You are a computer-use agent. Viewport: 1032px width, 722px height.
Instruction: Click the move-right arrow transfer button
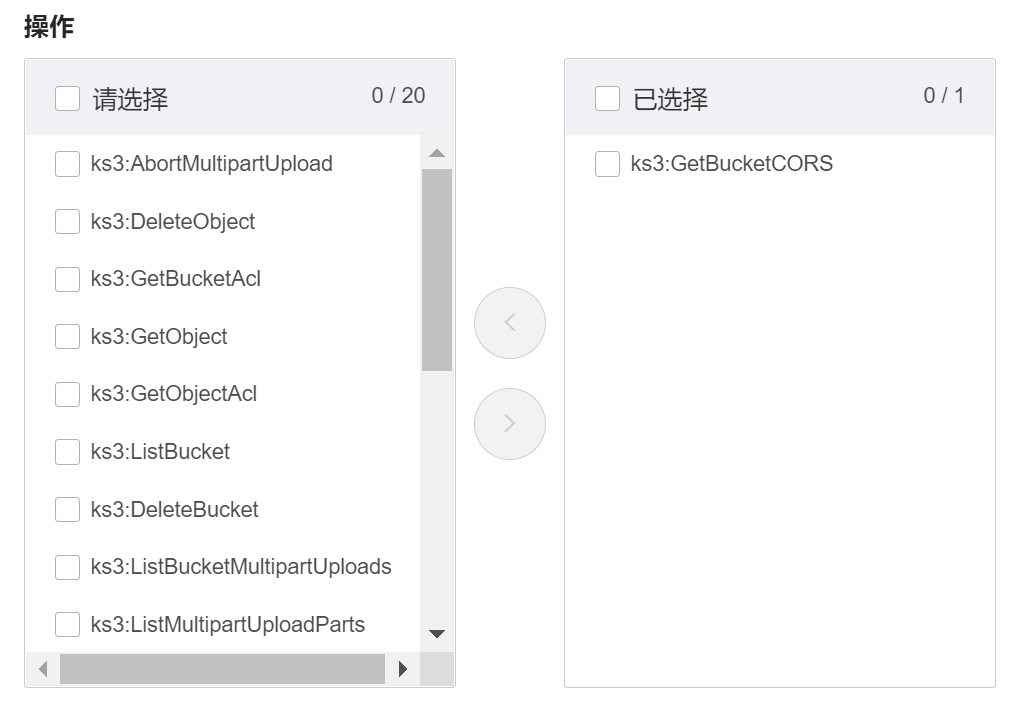[x=510, y=424]
